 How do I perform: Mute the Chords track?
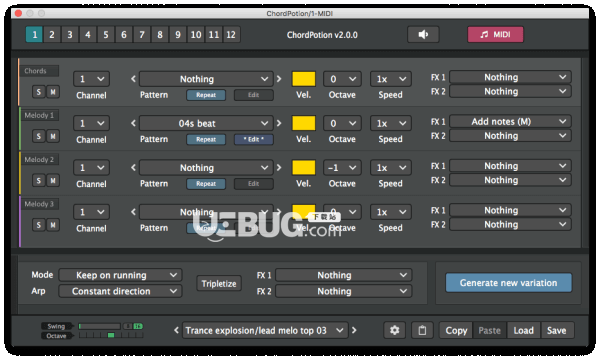53,92
